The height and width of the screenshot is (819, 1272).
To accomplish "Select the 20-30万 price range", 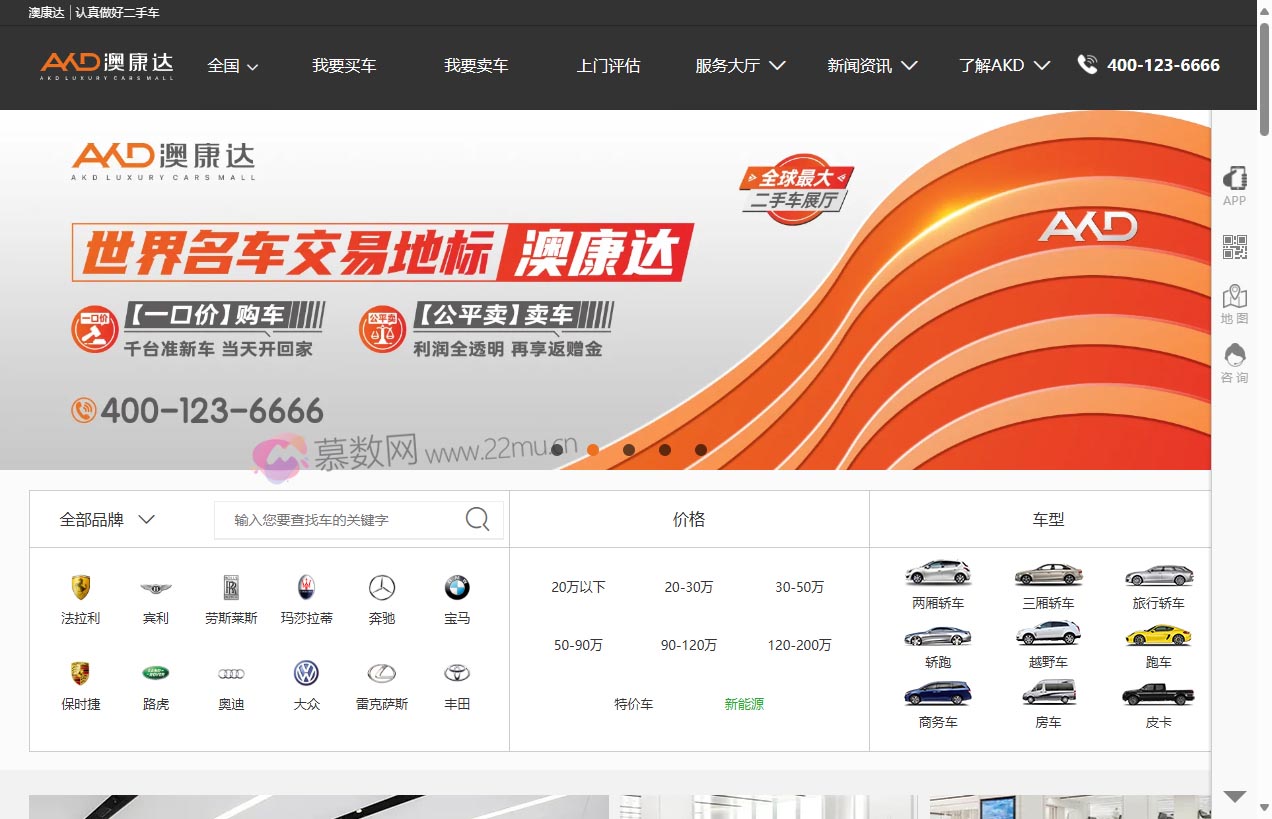I will pos(688,588).
